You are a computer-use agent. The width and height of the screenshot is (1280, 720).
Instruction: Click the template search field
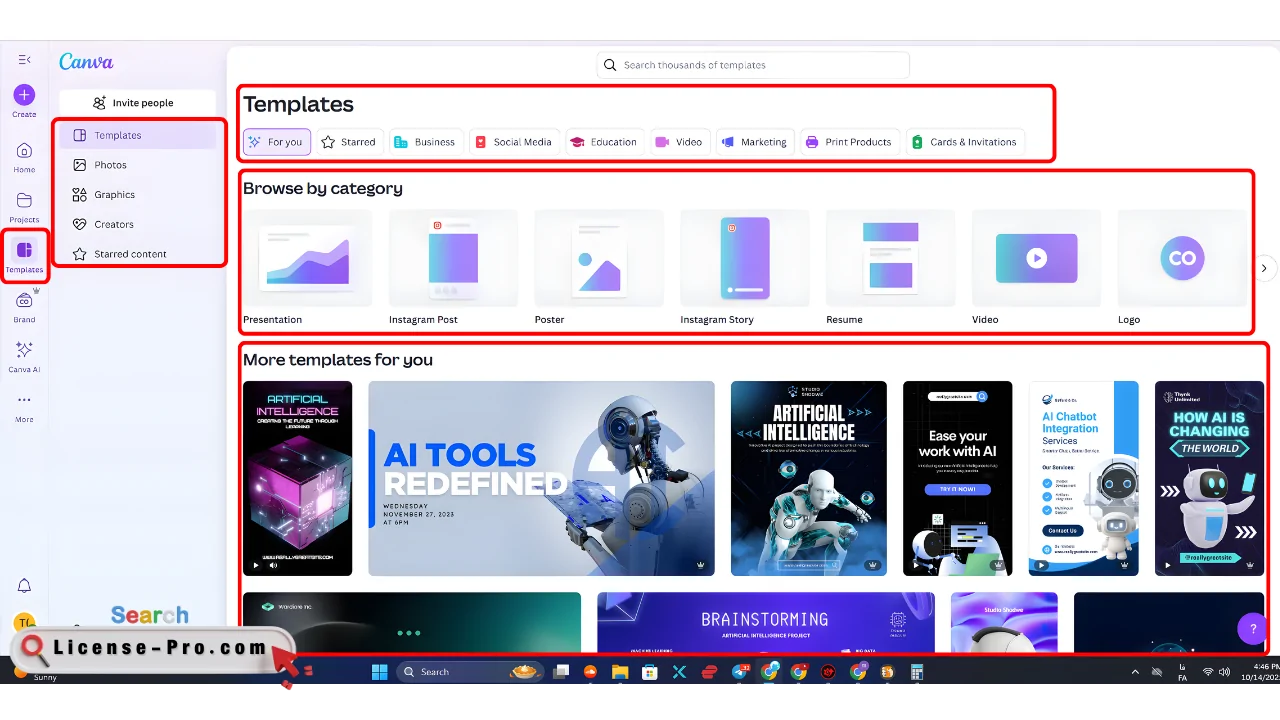[x=753, y=65]
